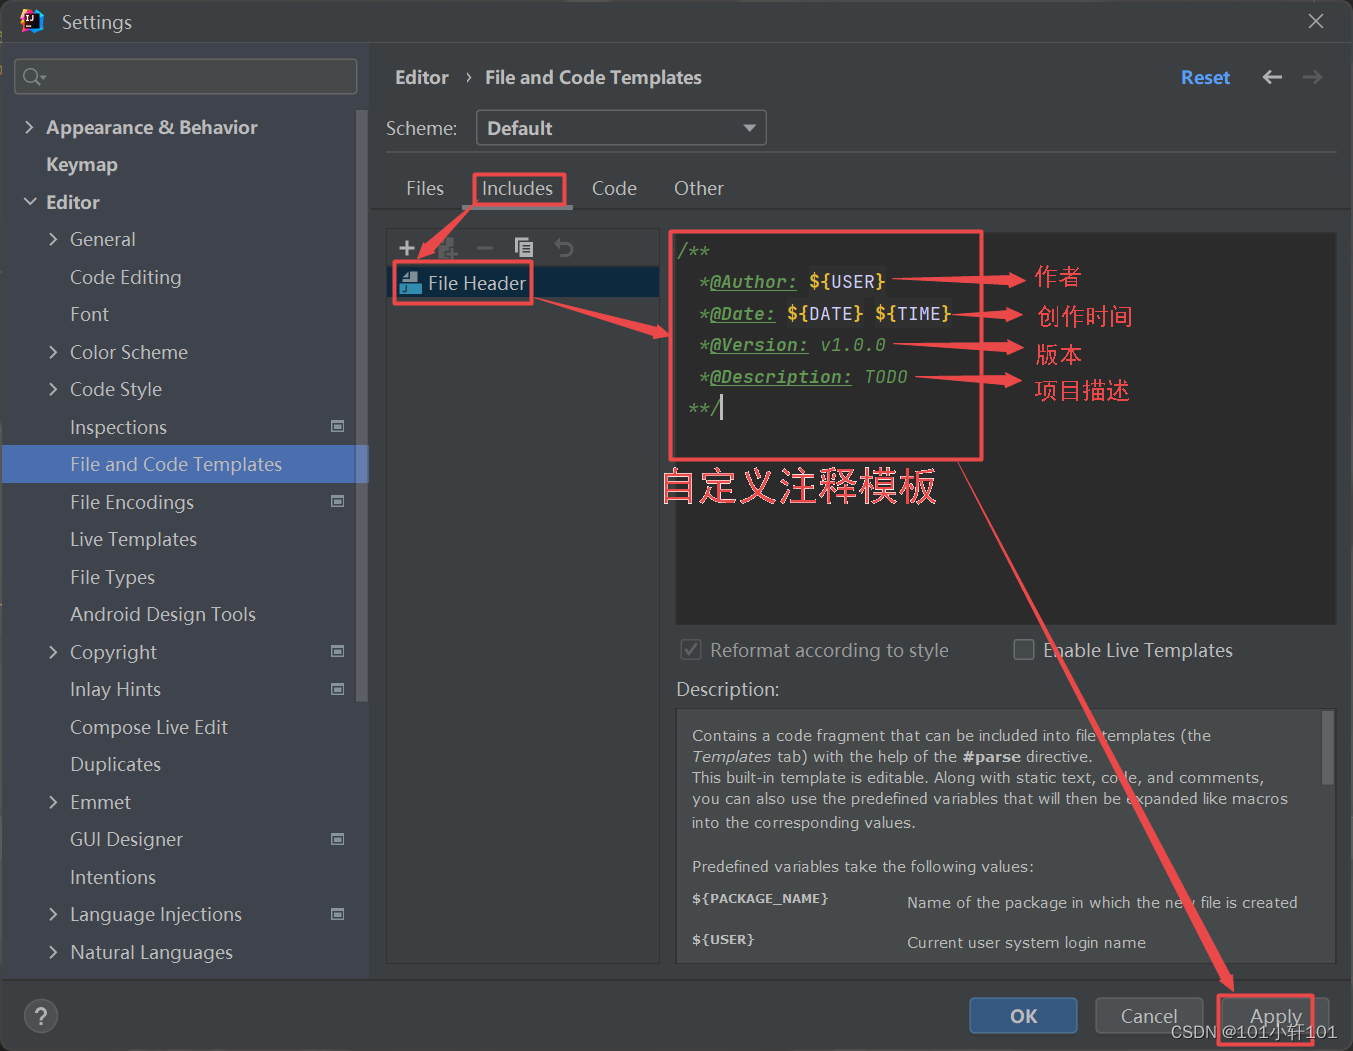Screen dimensions: 1353x1051
Task: Enable Live Templates checkbox
Action: point(1024,650)
